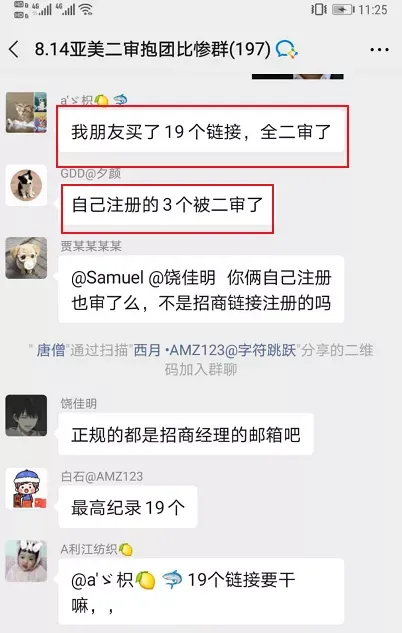
Task: Tap the back arrow in chat header
Action: pyautogui.click(x=14, y=50)
